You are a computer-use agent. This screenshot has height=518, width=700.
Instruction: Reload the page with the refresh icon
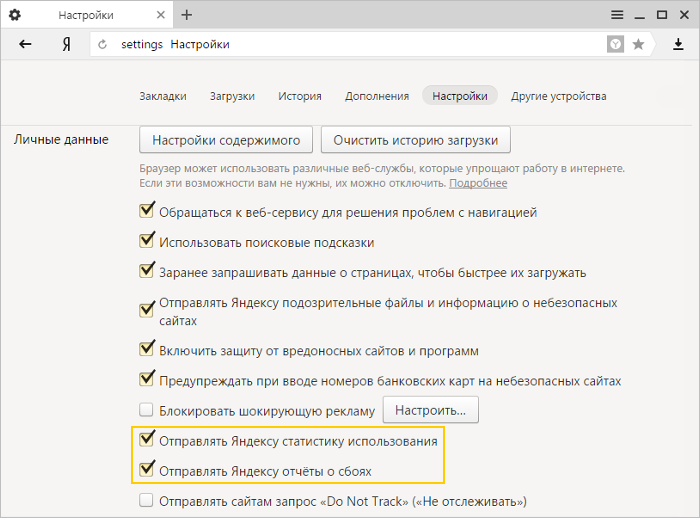point(102,45)
